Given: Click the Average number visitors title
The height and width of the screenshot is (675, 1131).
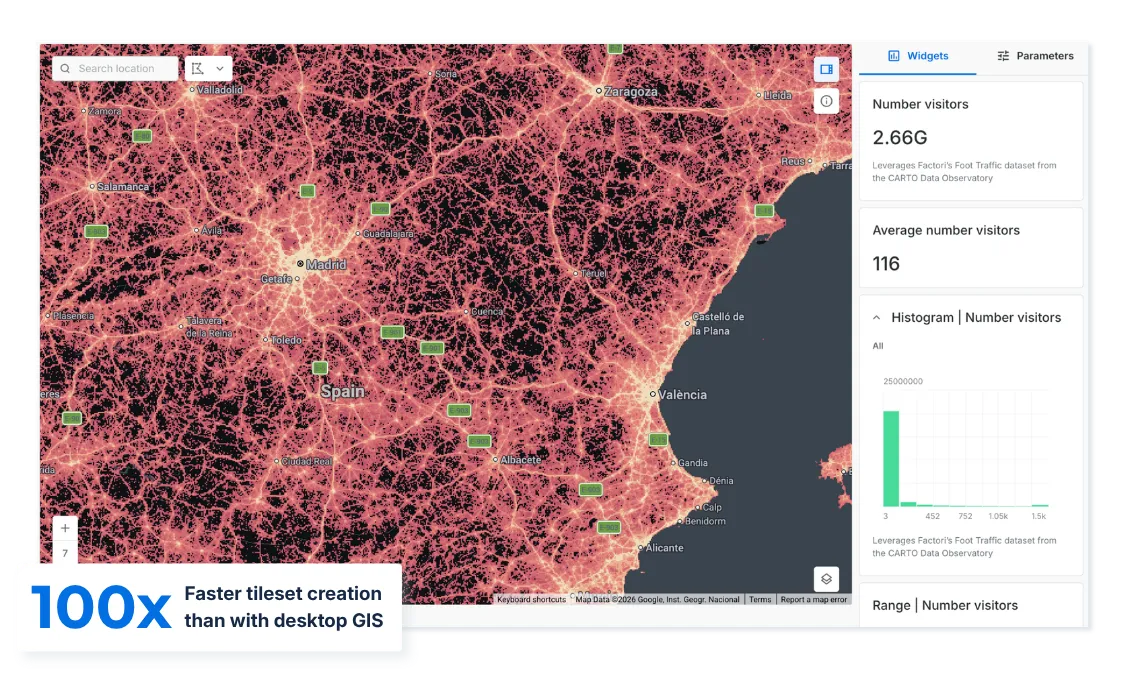Looking at the screenshot, I should click(x=946, y=230).
